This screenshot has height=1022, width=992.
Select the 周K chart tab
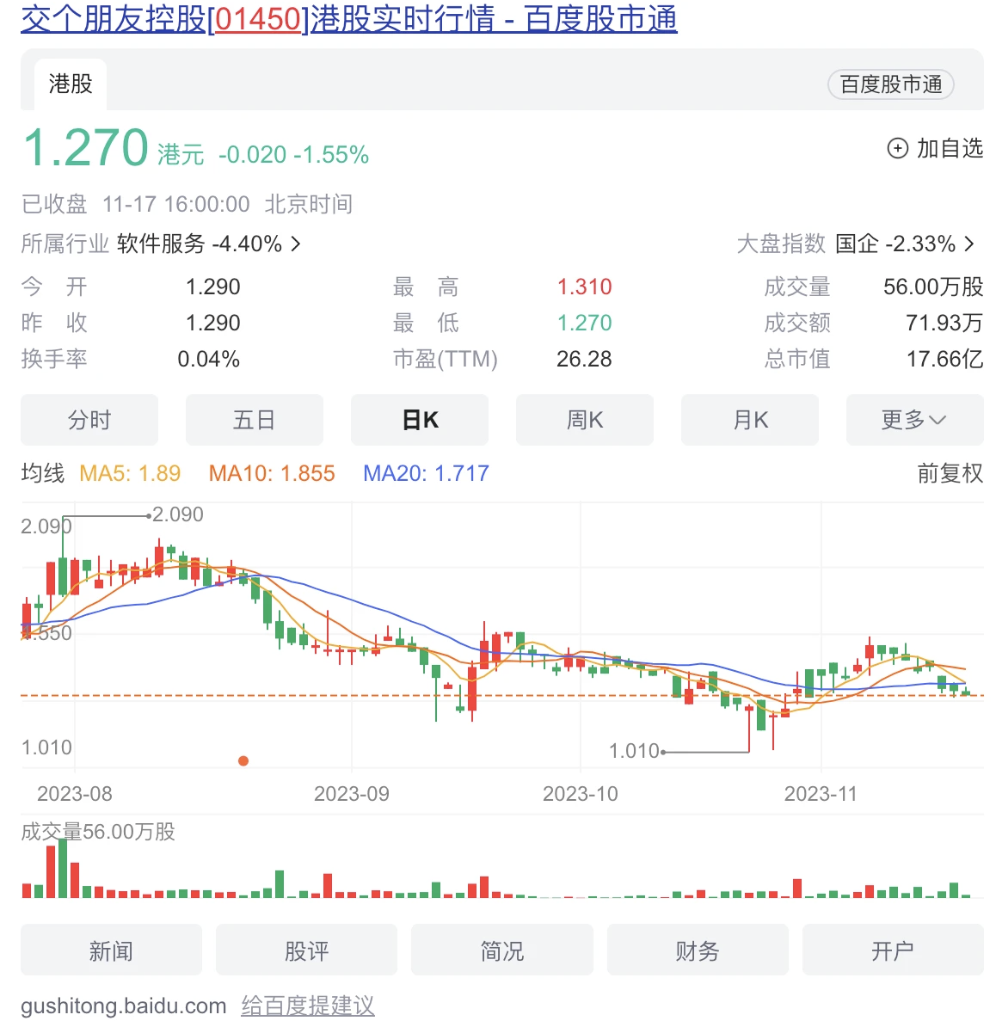(x=584, y=420)
